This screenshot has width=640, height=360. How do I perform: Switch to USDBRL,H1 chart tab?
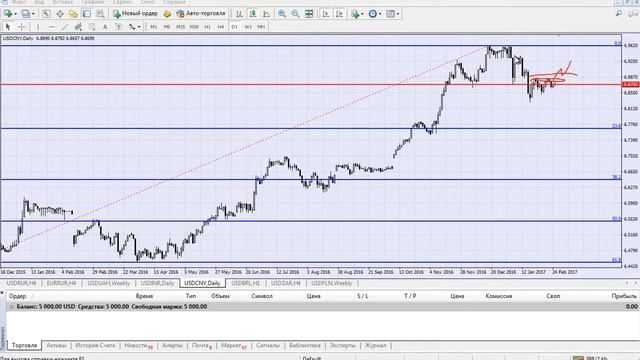[x=246, y=283]
